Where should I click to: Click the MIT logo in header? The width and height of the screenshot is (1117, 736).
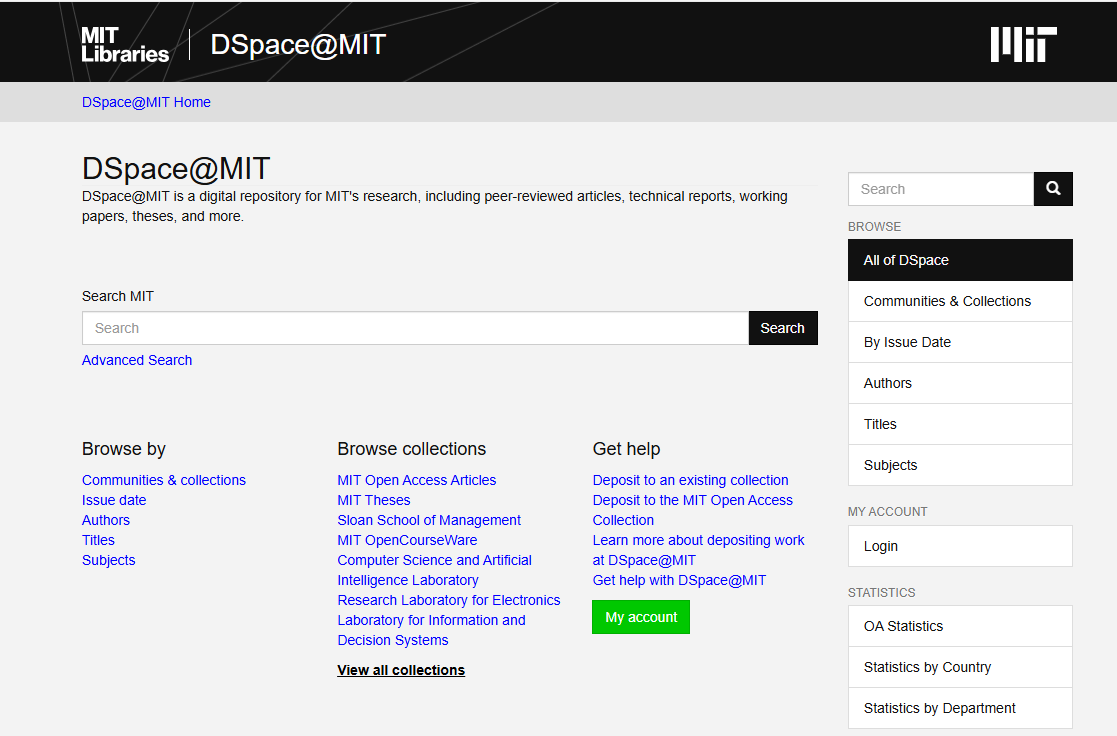click(x=1023, y=45)
